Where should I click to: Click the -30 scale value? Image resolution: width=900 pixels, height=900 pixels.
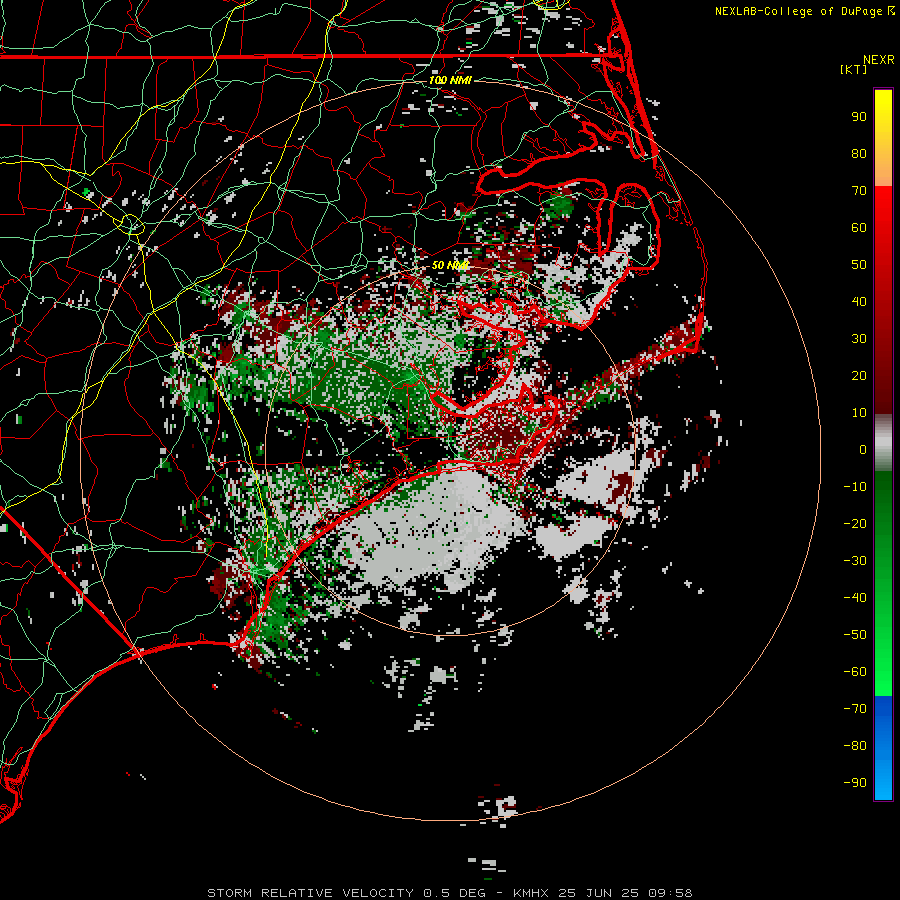(x=855, y=561)
